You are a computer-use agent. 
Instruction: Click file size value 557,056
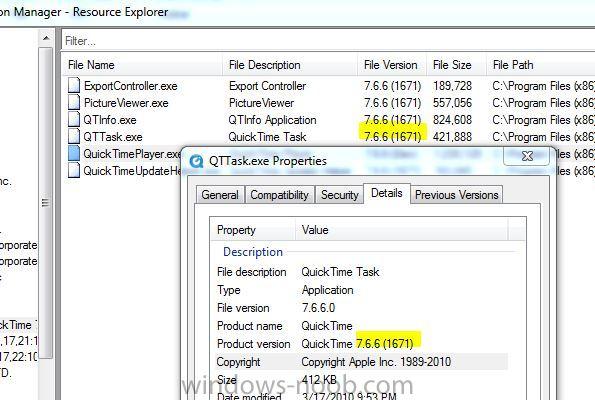pos(452,103)
